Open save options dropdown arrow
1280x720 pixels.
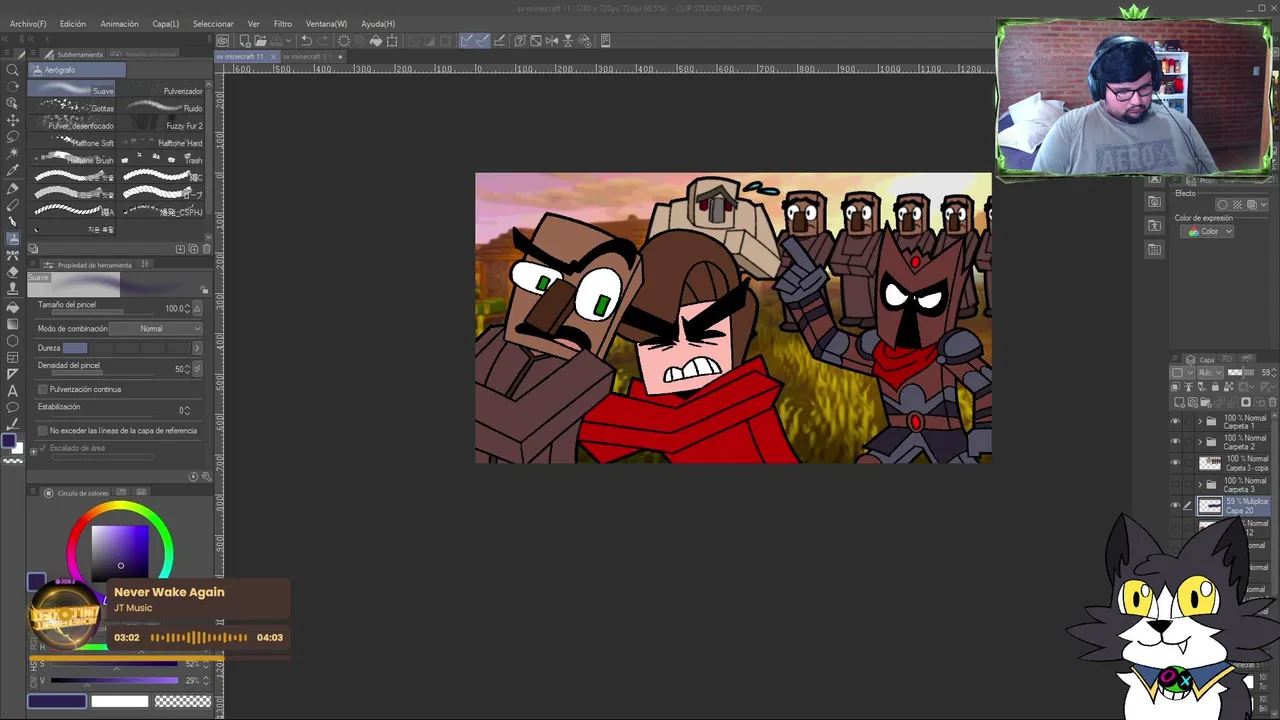pyautogui.click(x=289, y=41)
